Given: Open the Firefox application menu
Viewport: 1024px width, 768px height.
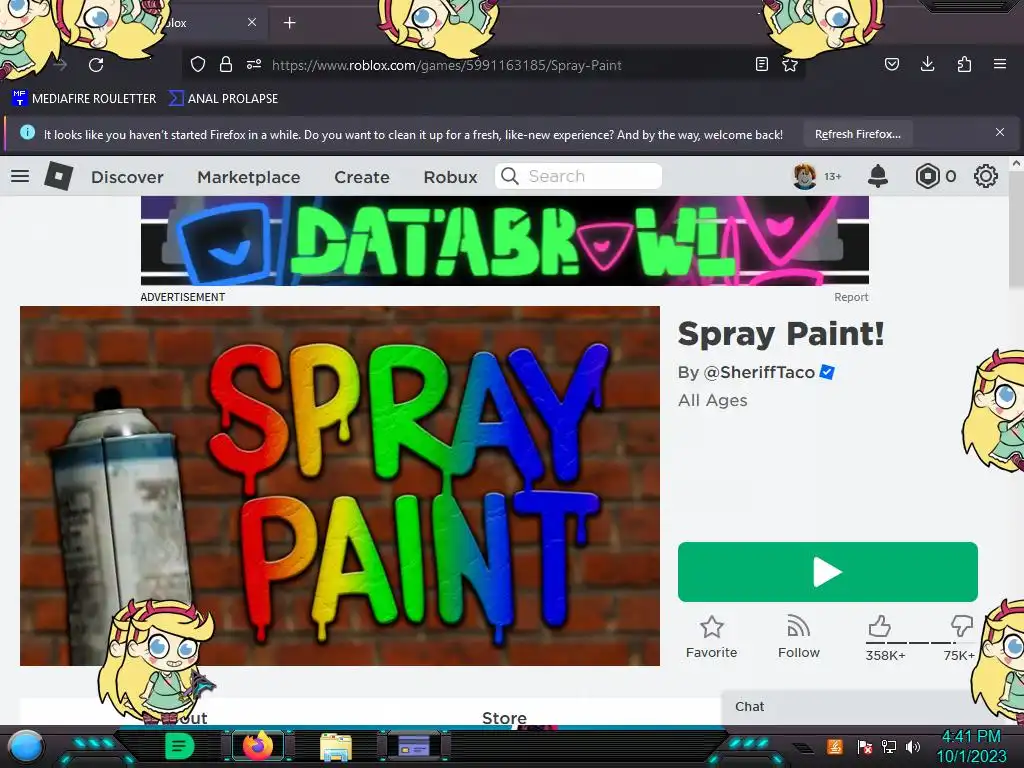Looking at the screenshot, I should (1000, 64).
